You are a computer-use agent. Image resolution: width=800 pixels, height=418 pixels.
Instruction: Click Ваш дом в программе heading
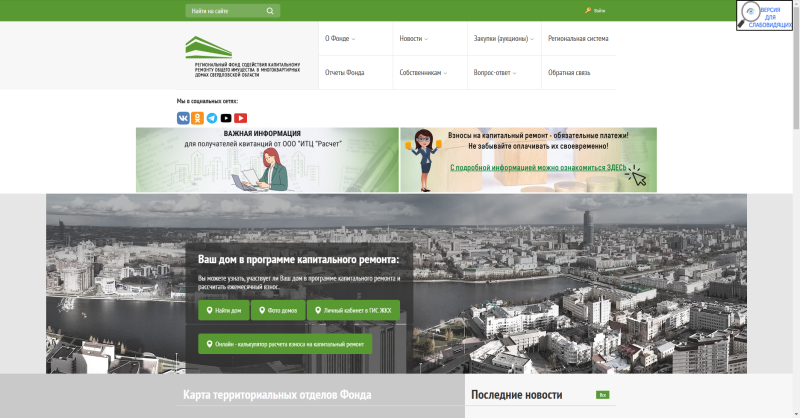click(298, 259)
